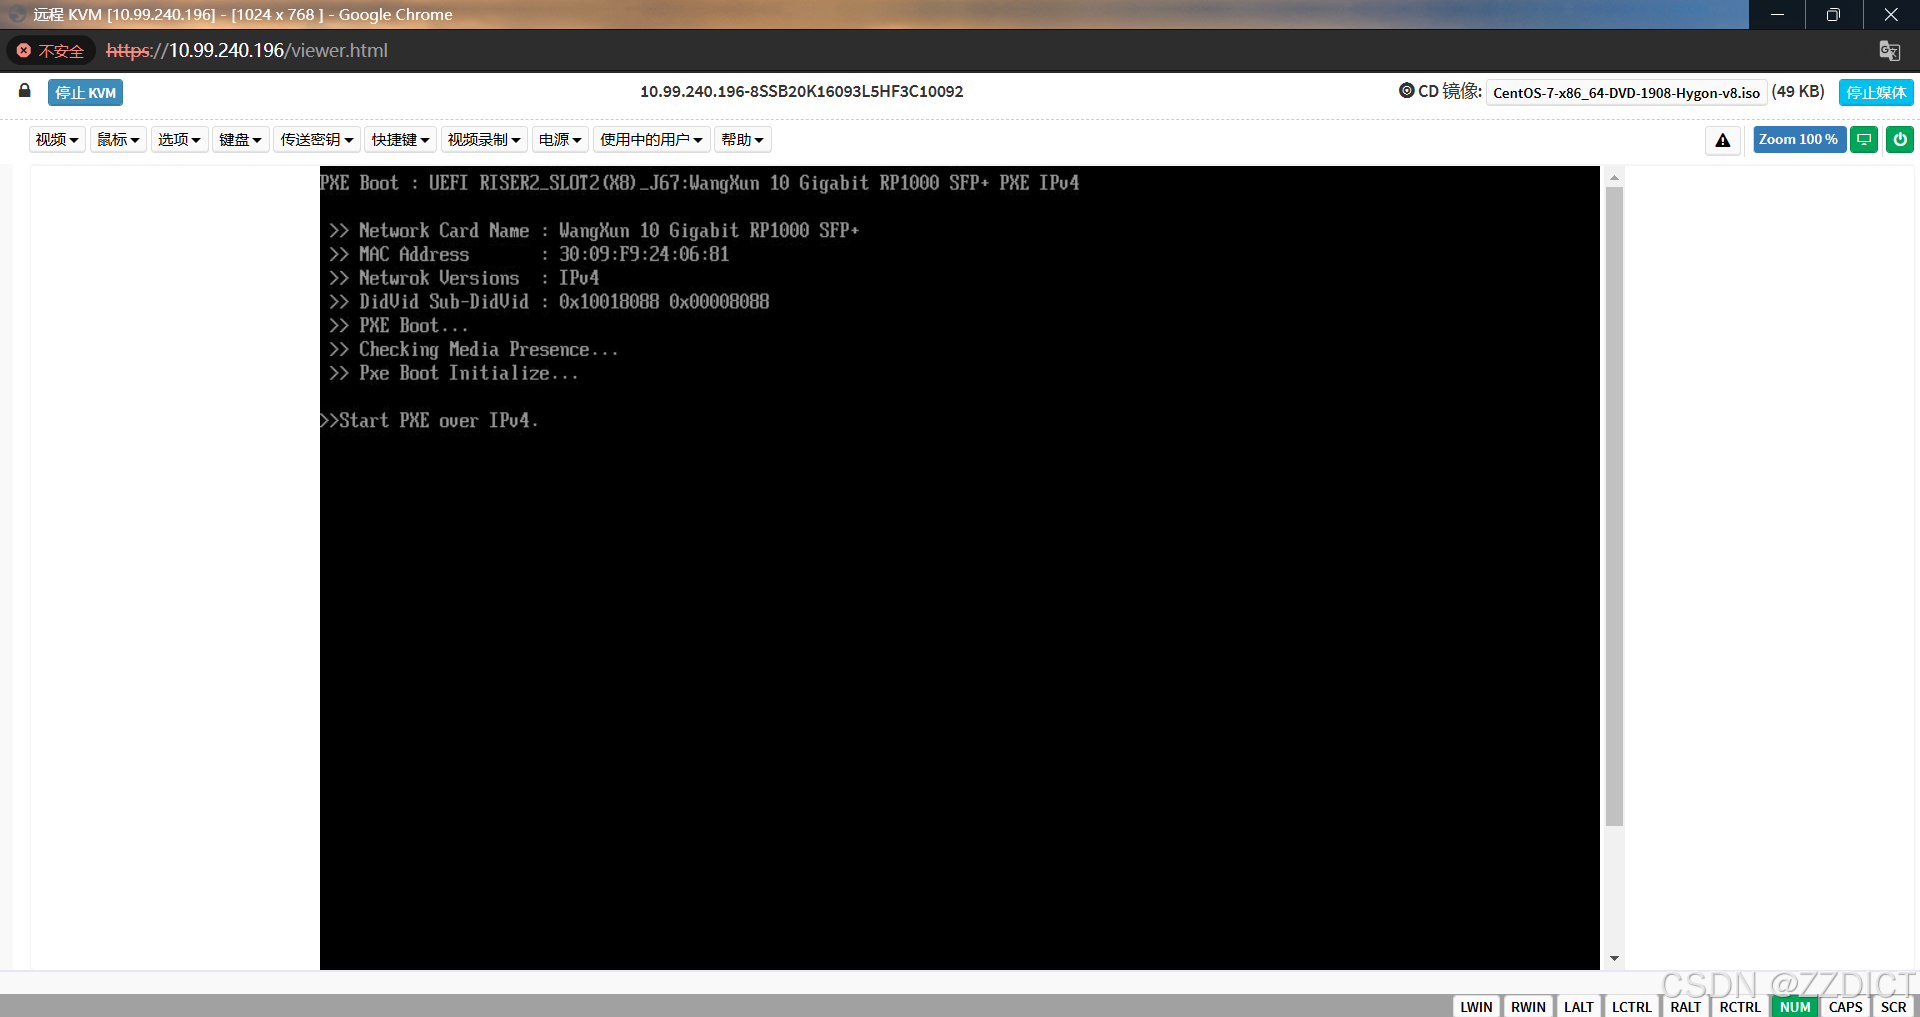
Task: Click the scrollbar up arrow
Action: point(1614,177)
